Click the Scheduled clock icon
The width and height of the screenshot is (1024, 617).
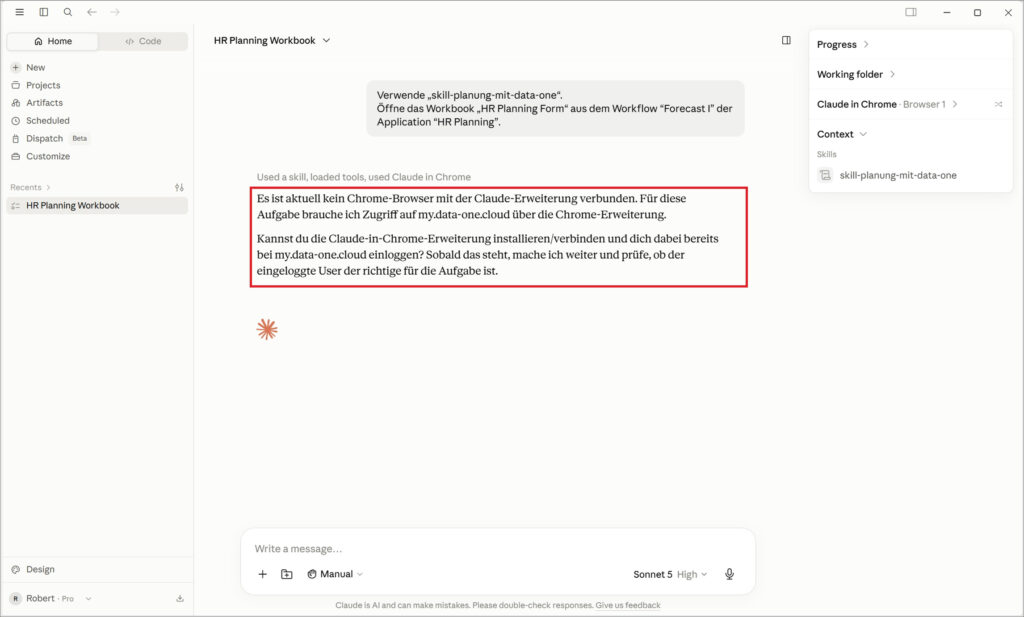[16, 121]
